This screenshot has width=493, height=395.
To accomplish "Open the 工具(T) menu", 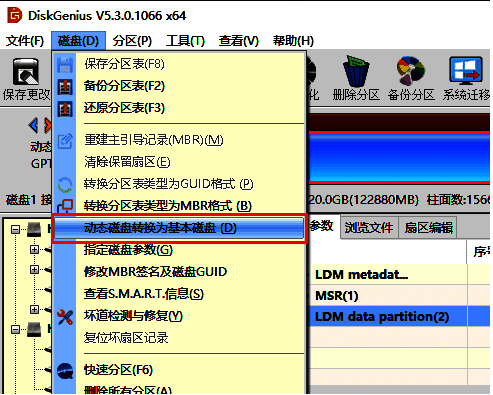I will 185,41.
